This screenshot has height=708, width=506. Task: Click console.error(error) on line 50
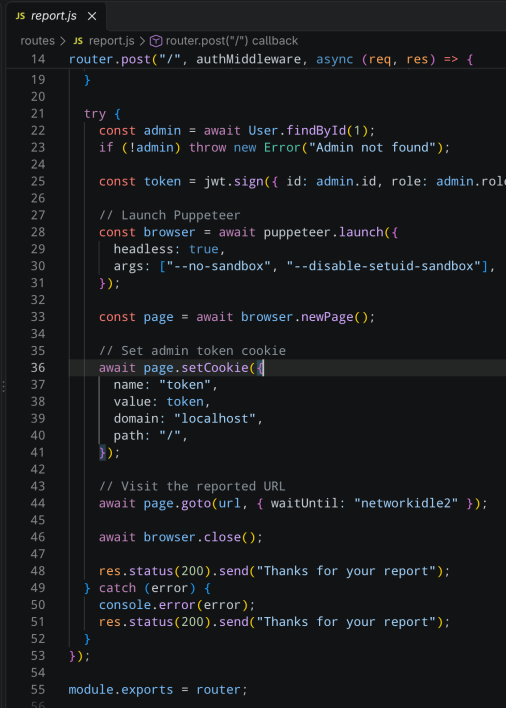(x=173, y=606)
